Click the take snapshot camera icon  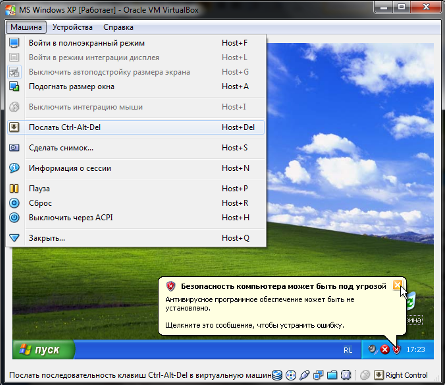pyautogui.click(x=14, y=147)
